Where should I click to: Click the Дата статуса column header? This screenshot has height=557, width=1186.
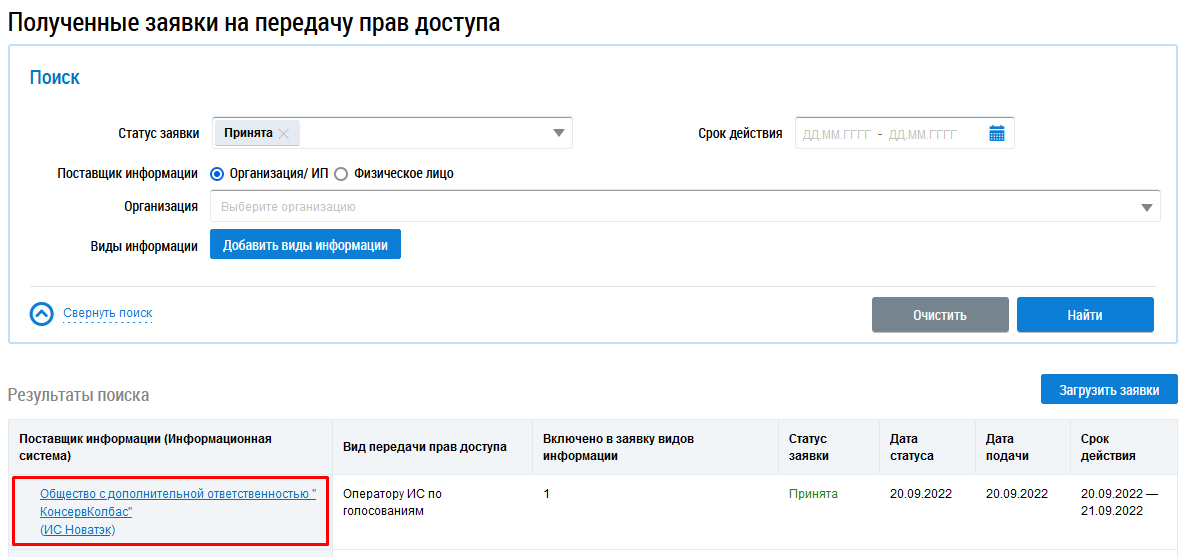point(911,447)
